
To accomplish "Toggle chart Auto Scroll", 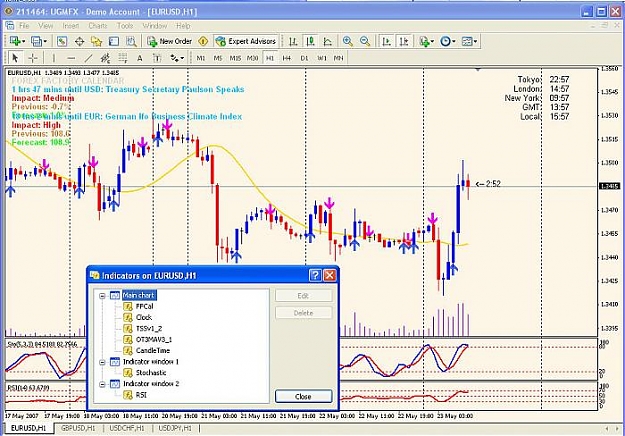I will pyautogui.click(x=386, y=41).
